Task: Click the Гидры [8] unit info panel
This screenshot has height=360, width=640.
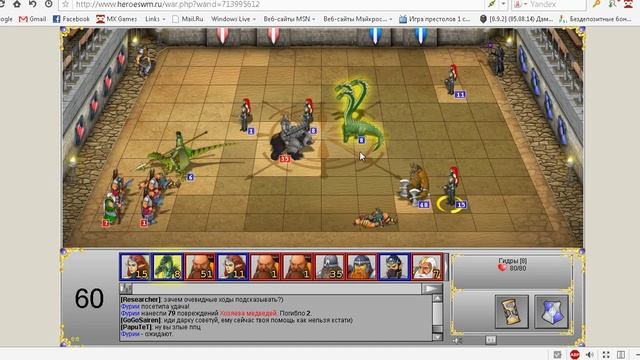Action: (x=512, y=271)
